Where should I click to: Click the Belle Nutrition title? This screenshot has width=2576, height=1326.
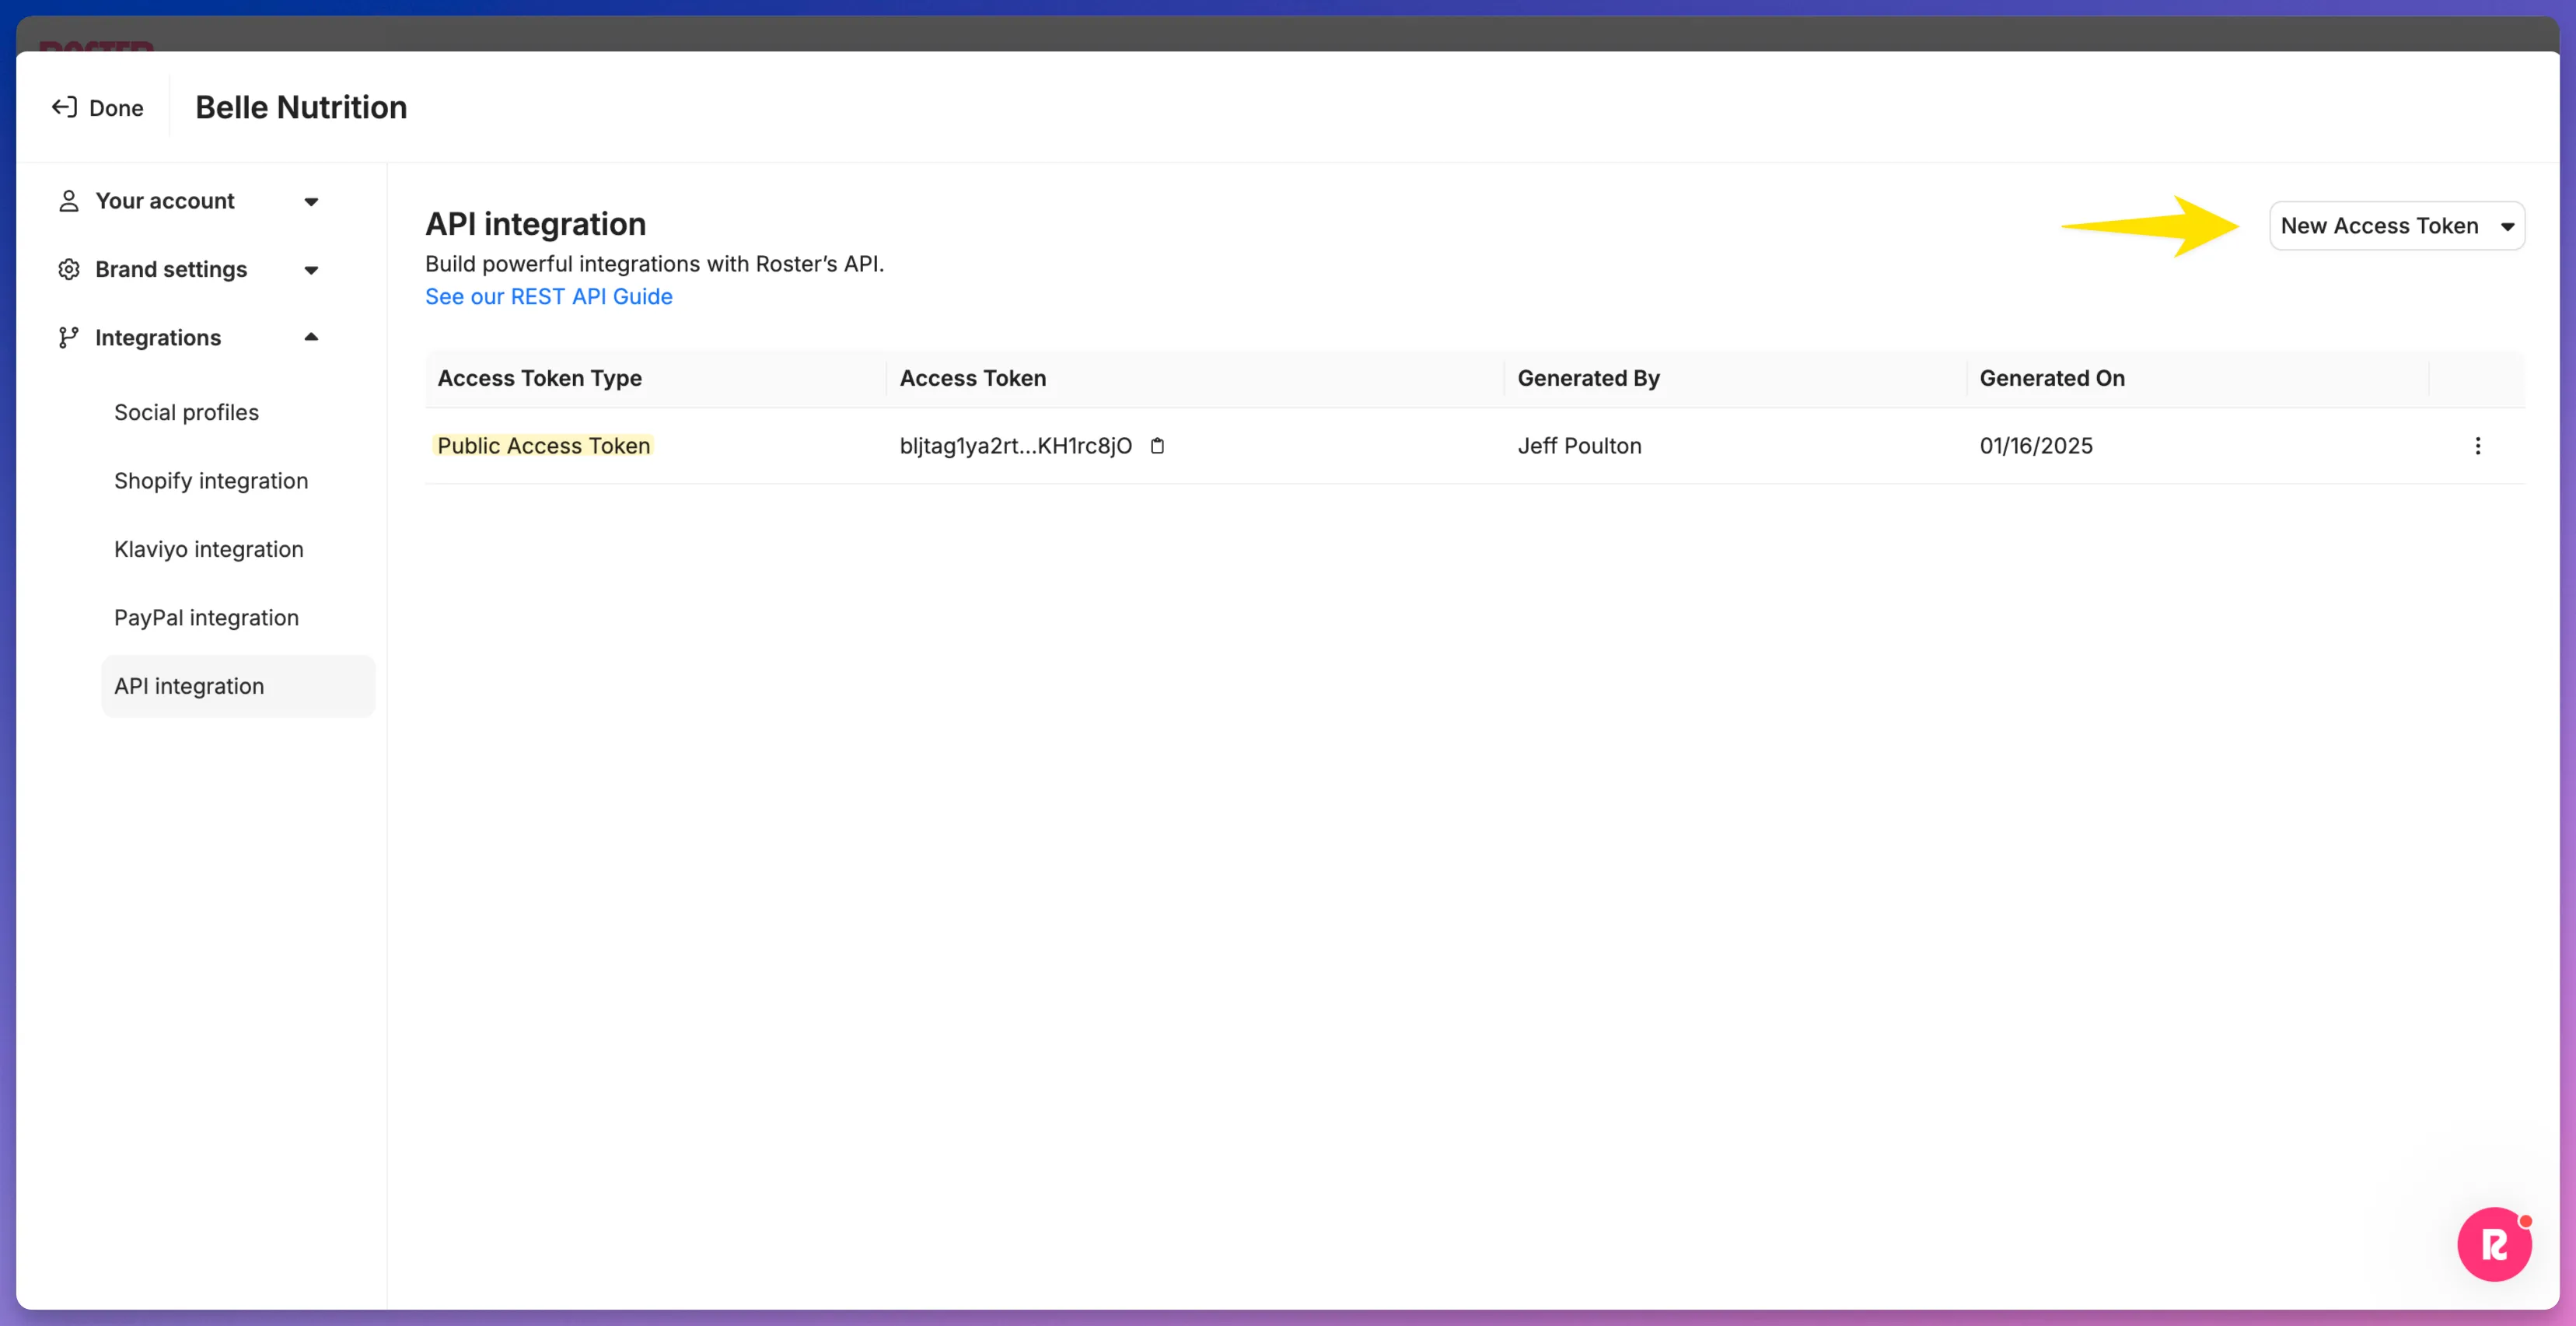coord(301,107)
